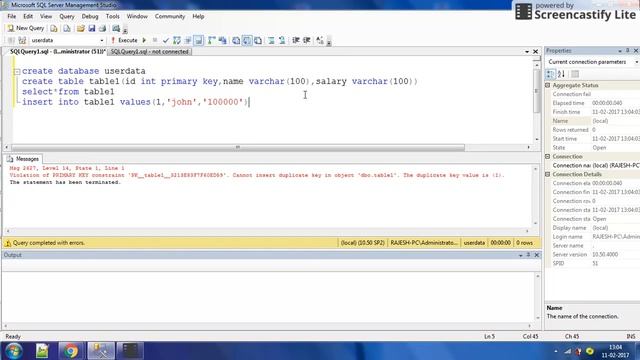Select Results to Grid mode
640x360 pixels.
click(247, 40)
